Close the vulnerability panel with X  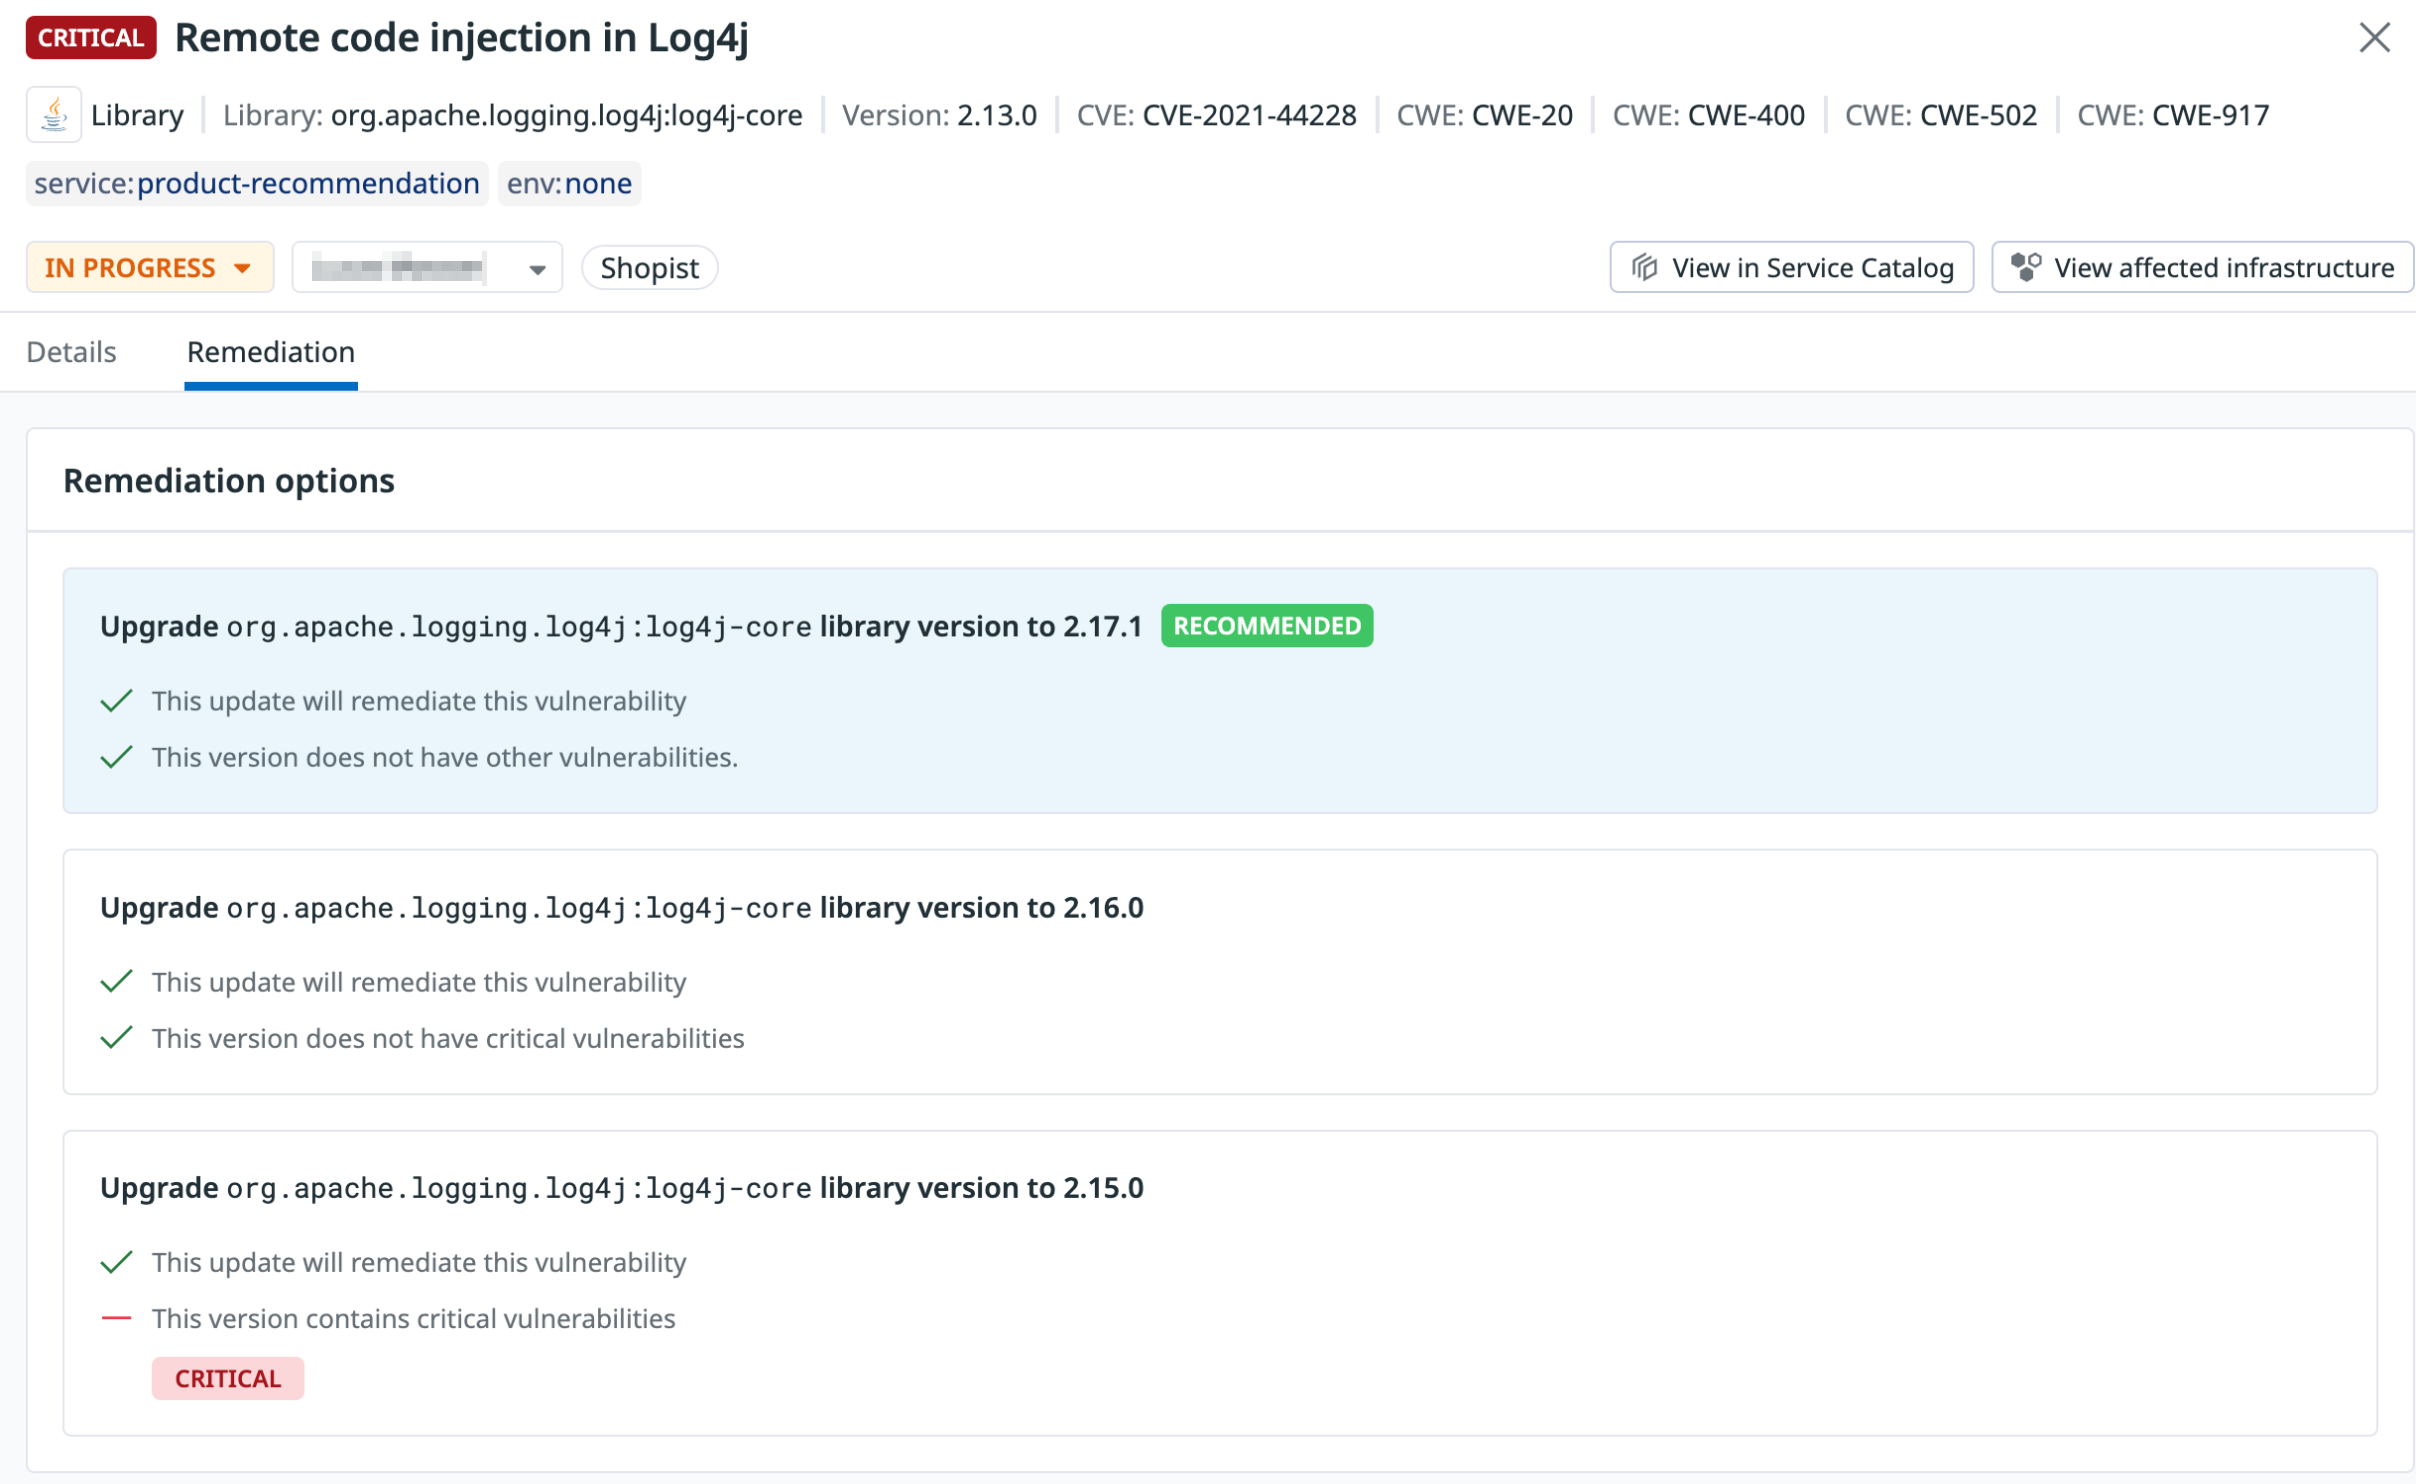[x=2373, y=38]
